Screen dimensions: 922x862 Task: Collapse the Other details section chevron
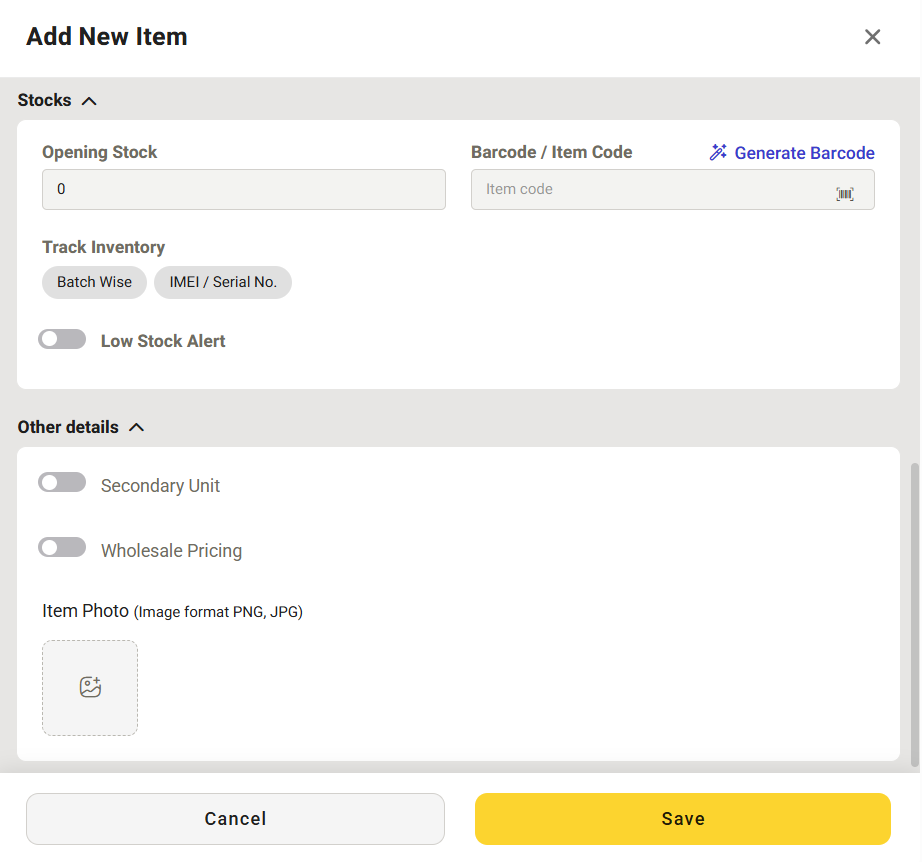pos(137,427)
